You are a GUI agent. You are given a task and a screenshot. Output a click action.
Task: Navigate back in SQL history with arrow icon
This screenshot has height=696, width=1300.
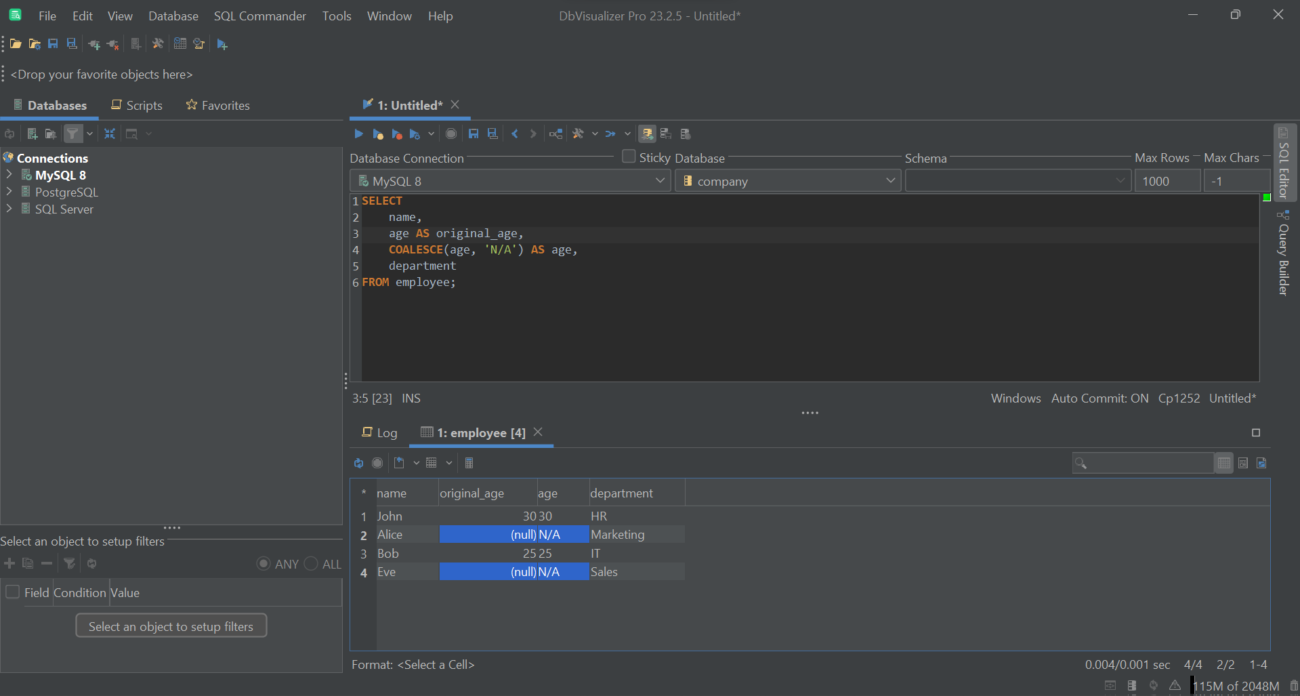coord(514,133)
